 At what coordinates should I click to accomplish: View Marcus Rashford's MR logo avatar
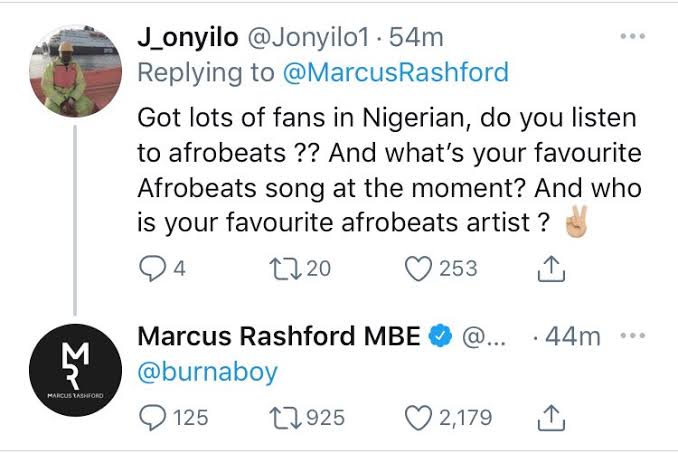(71, 373)
